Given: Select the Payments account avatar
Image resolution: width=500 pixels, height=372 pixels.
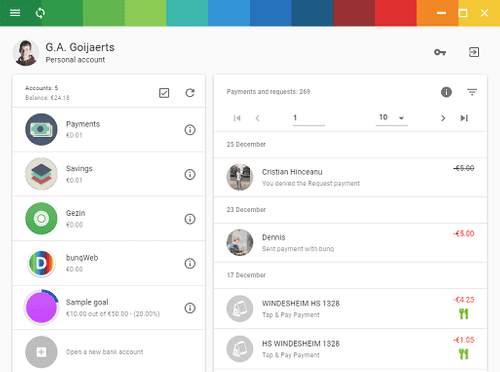Looking at the screenshot, I should click(41, 129).
